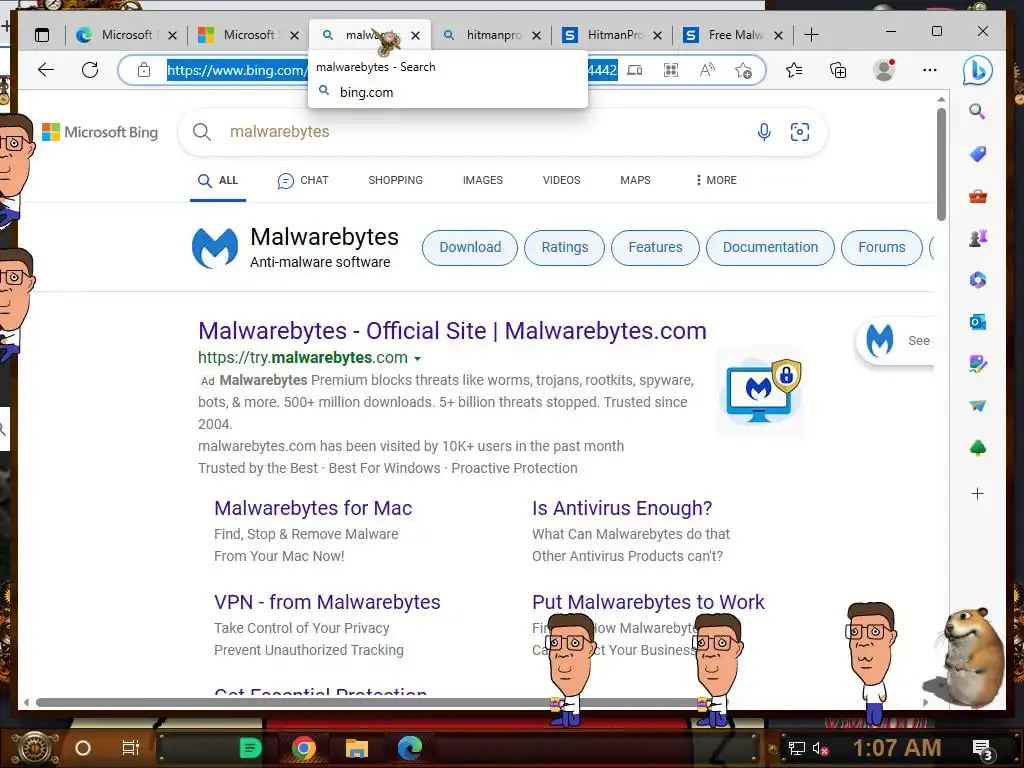Reload the page with Refresh icon
This screenshot has width=1024, height=768.
90,70
